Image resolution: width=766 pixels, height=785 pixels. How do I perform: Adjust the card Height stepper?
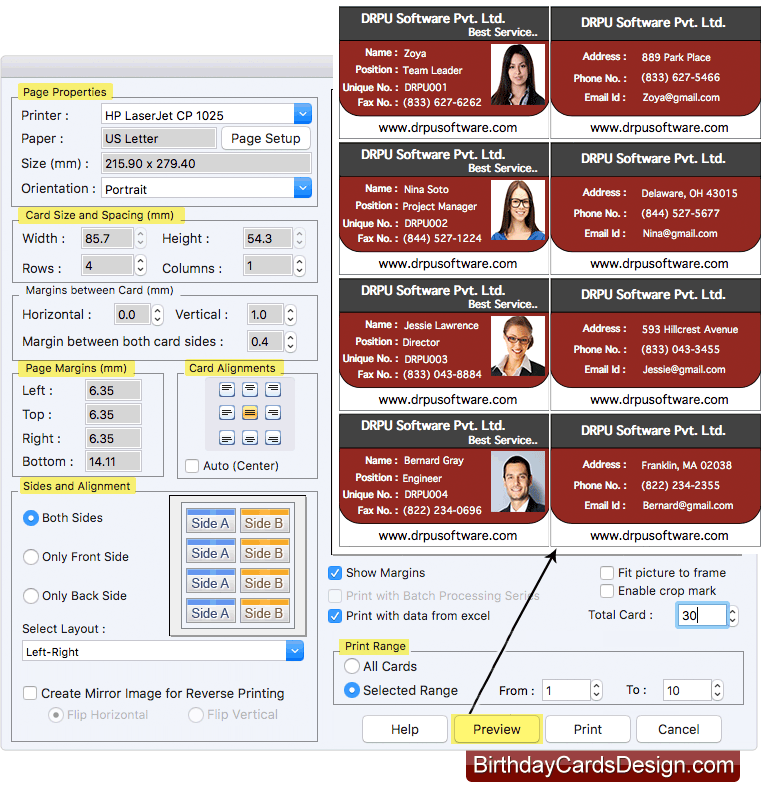pyautogui.click(x=299, y=238)
